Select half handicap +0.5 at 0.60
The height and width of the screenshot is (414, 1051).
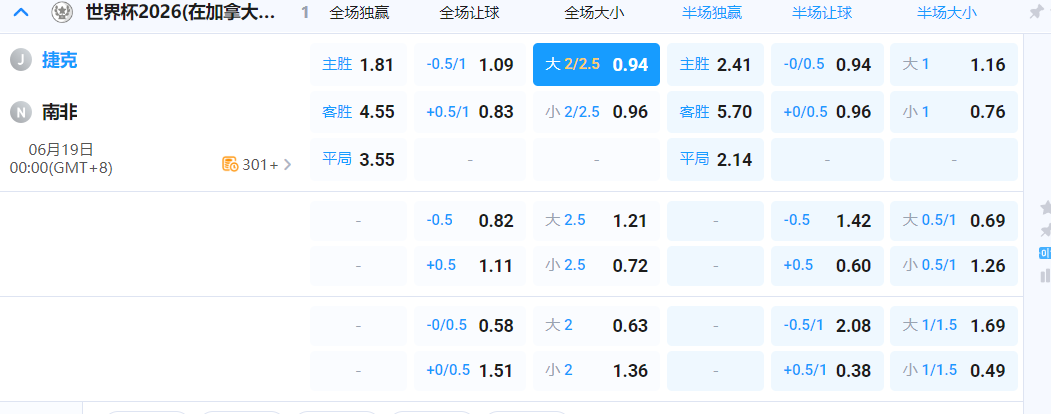pos(827,266)
